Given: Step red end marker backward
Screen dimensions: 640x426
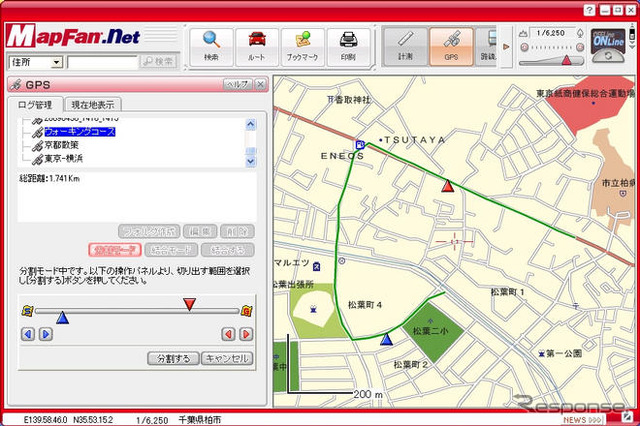Looking at the screenshot, I should 228,334.
